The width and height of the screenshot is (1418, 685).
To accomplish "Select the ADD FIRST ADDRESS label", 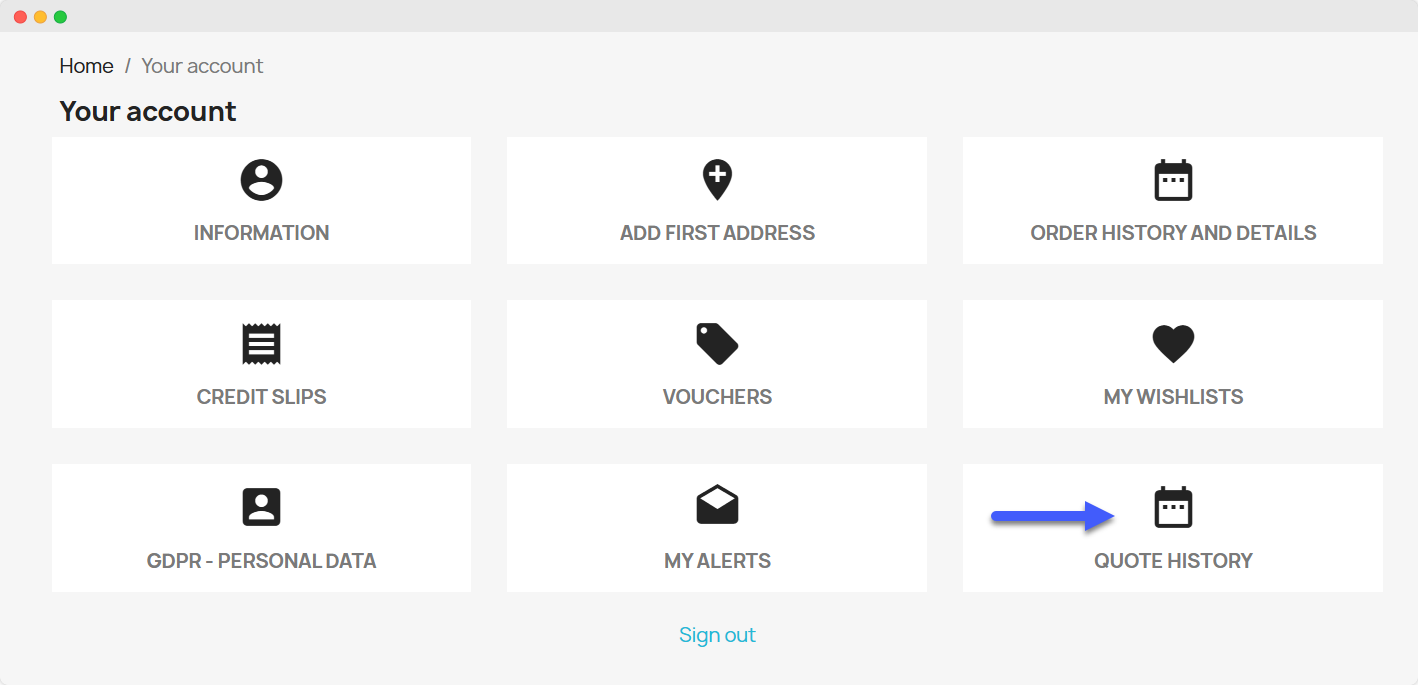I will coord(717,233).
